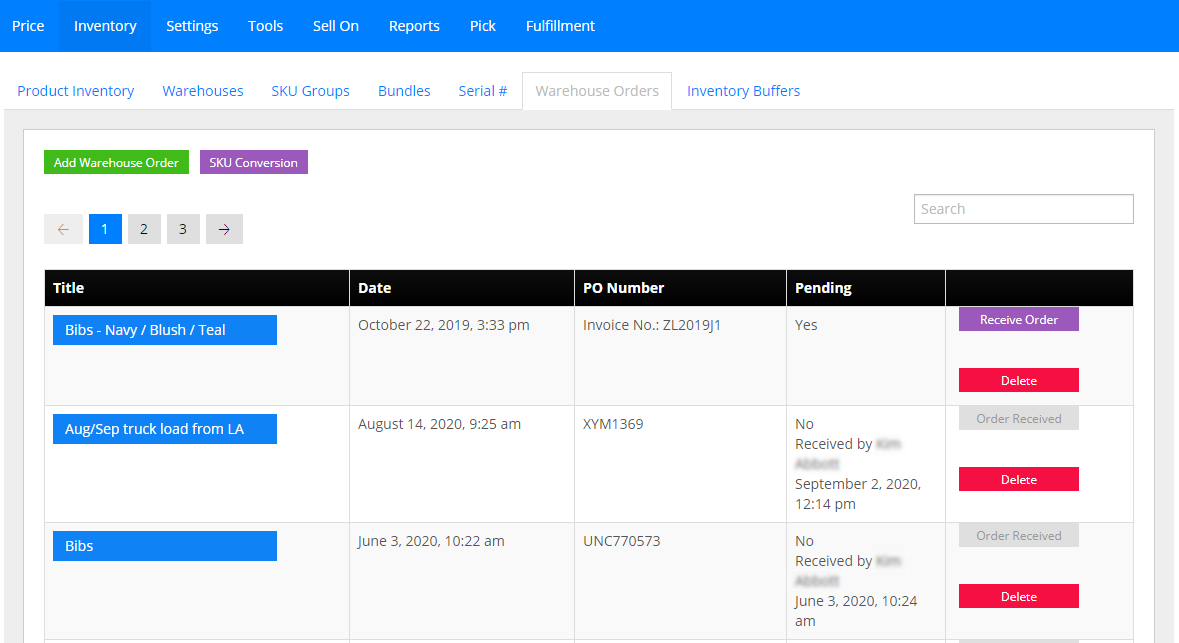The height and width of the screenshot is (643, 1179).
Task: Click the Pending value Yes
Action: tap(806, 325)
